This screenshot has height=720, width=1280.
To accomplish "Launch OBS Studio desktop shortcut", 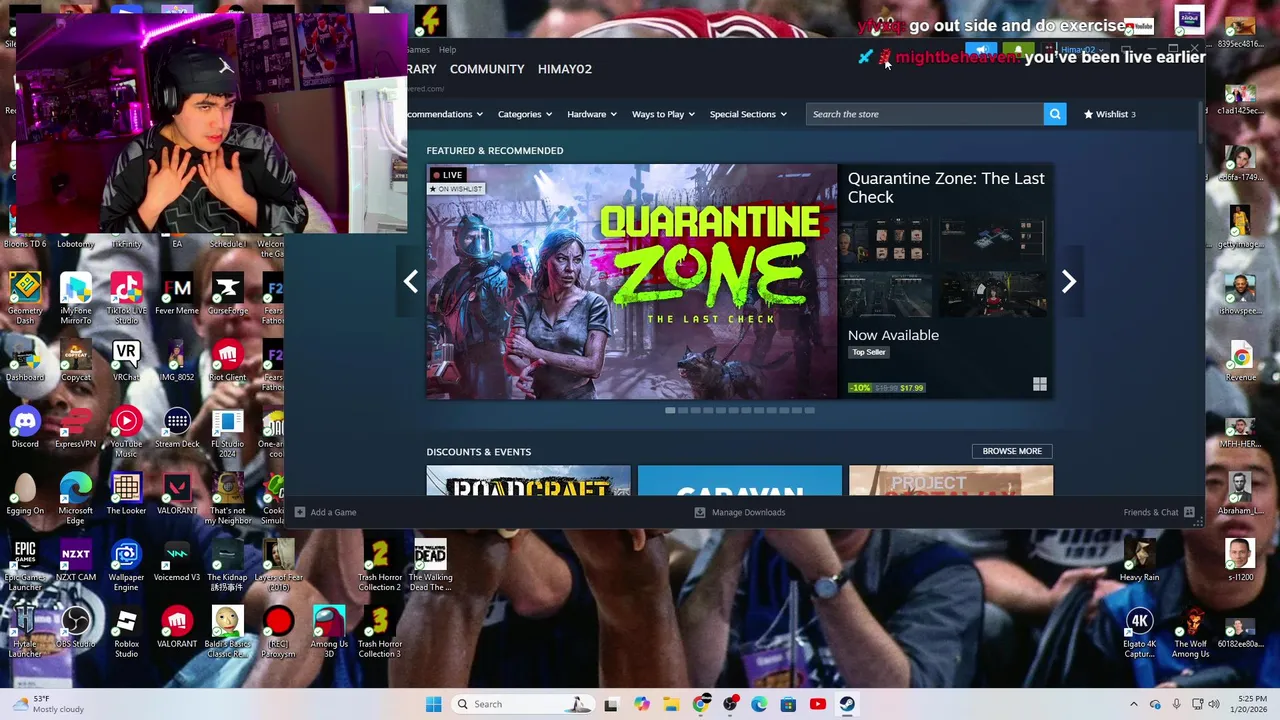I will pyautogui.click(x=75, y=628).
